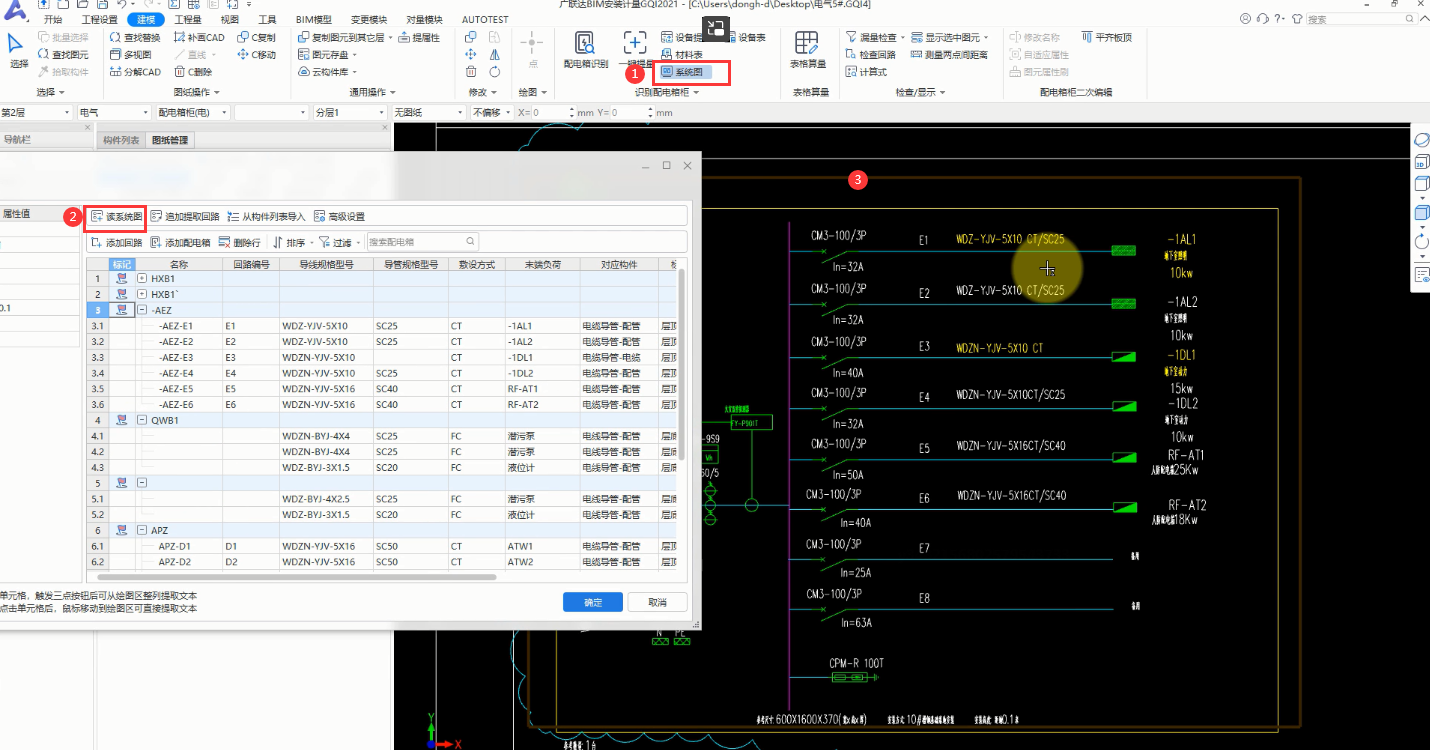Expand the HXB1 row in row 1
The width and height of the screenshot is (1430, 750).
(x=142, y=279)
